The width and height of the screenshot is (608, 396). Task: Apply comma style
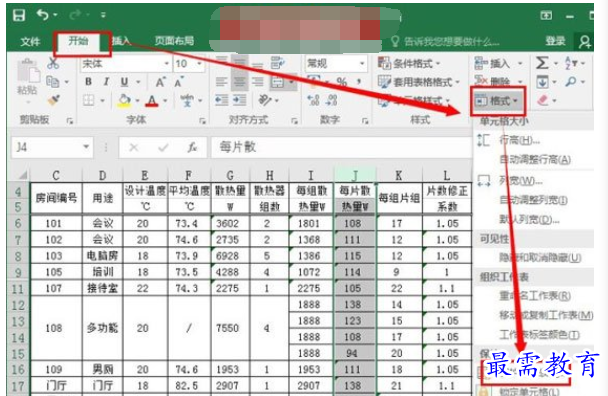click(359, 82)
